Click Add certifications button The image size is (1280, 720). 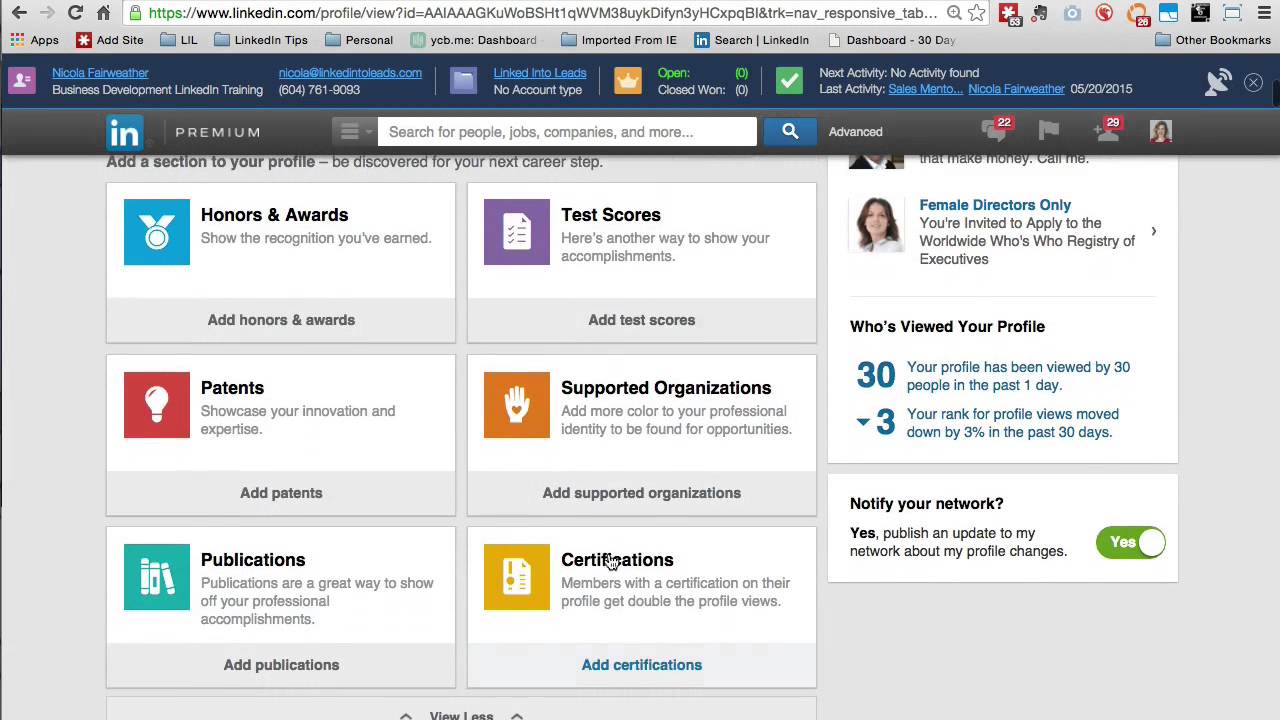point(642,665)
